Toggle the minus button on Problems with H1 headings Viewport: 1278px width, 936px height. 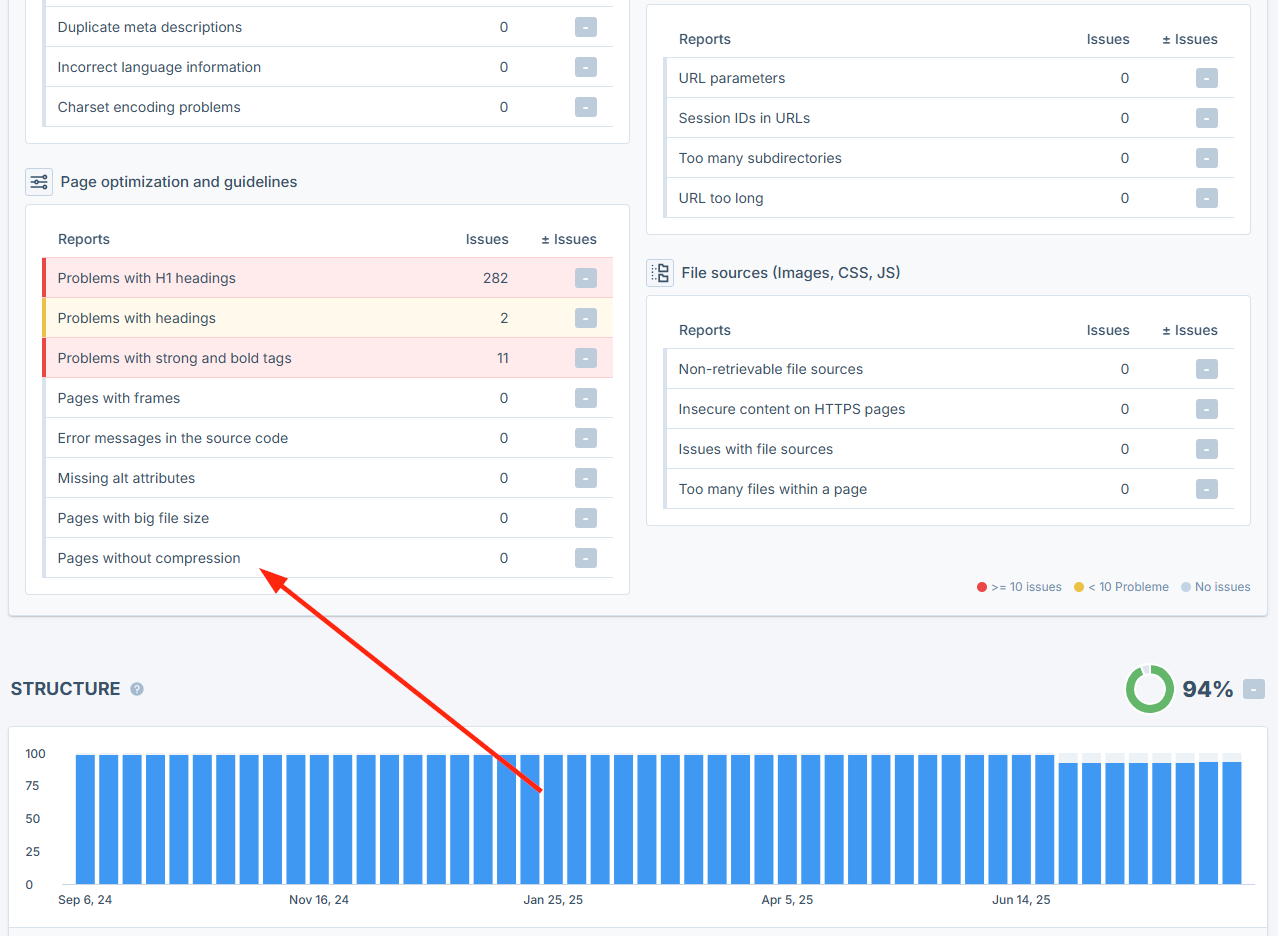click(x=585, y=278)
